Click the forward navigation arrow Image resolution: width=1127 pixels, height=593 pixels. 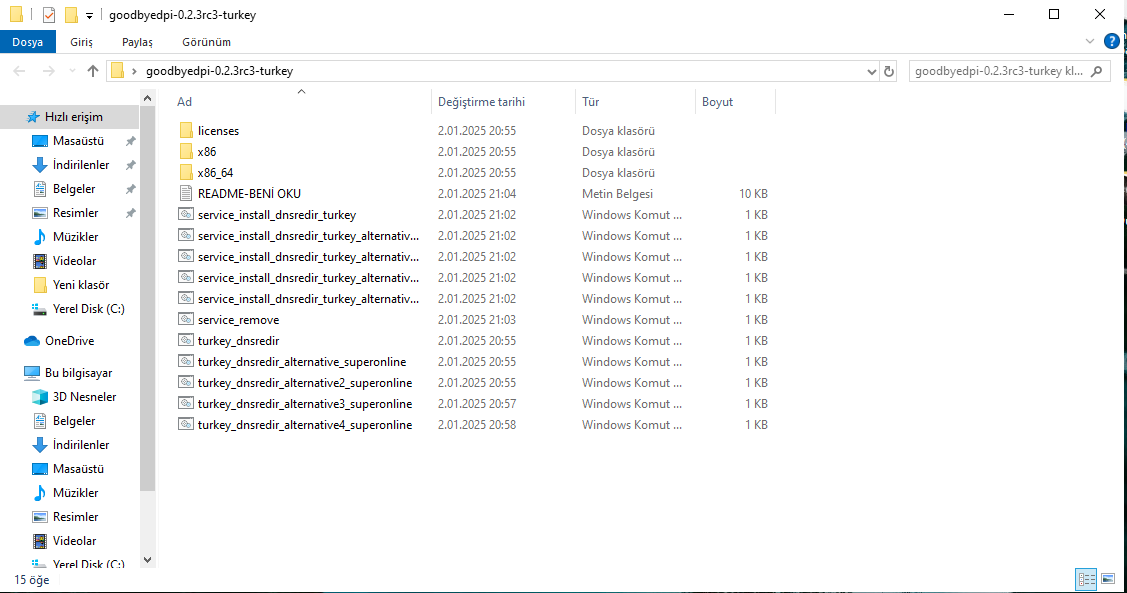tap(48, 70)
